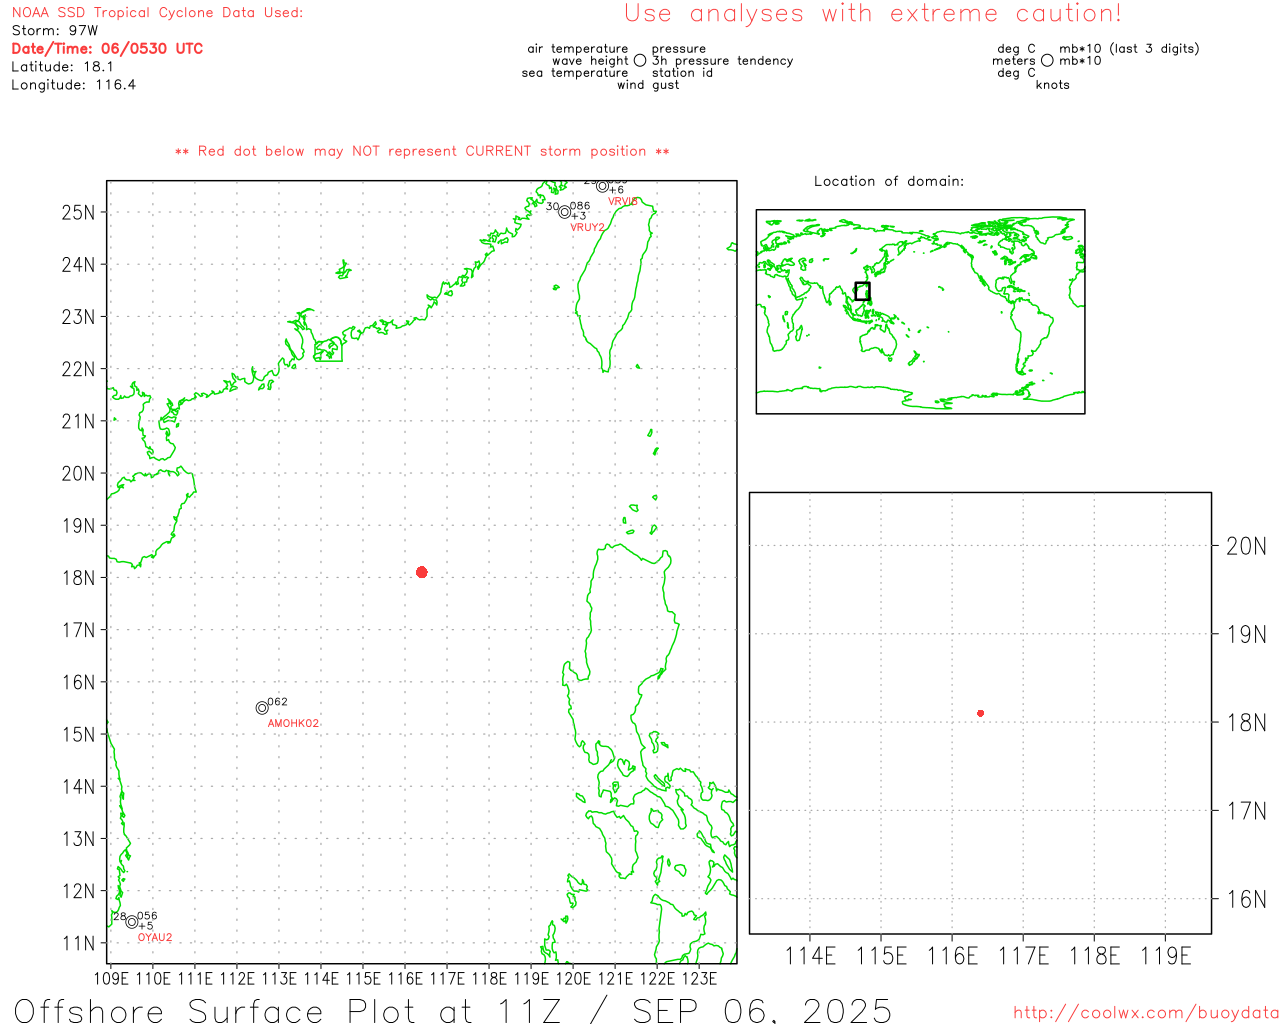Click the red dot disclaimer text
The image size is (1280, 1024).
(x=422, y=151)
